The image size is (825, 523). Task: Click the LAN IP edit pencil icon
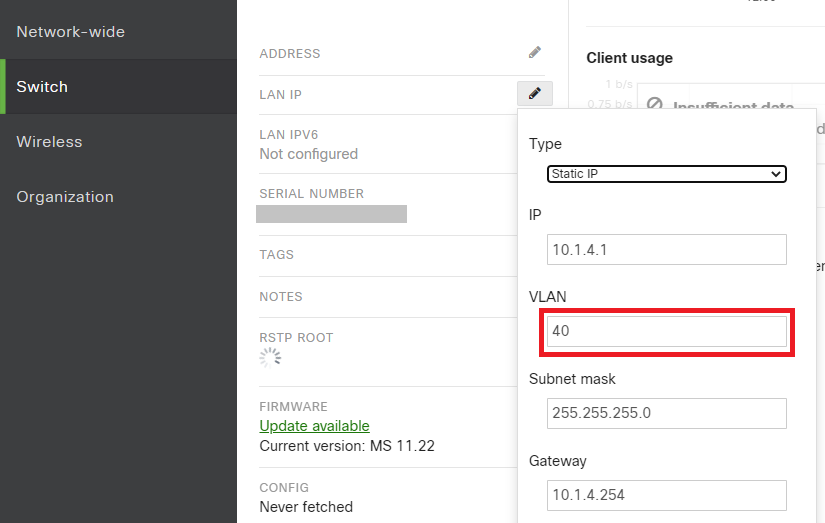click(x=535, y=94)
